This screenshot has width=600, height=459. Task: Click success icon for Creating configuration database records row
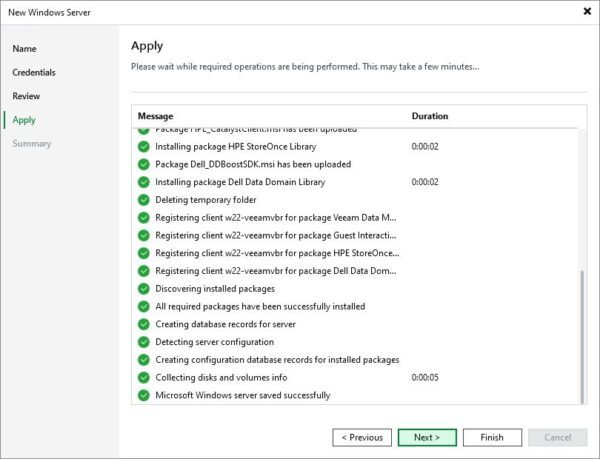click(x=143, y=360)
